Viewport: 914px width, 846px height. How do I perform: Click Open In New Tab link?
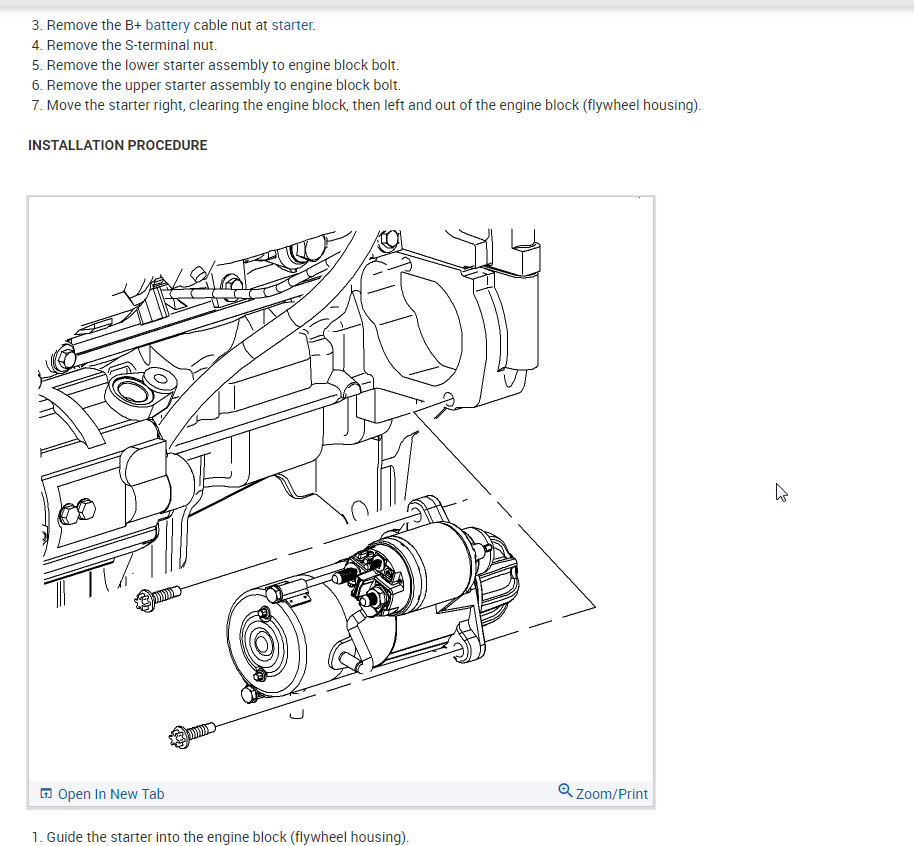coord(111,794)
